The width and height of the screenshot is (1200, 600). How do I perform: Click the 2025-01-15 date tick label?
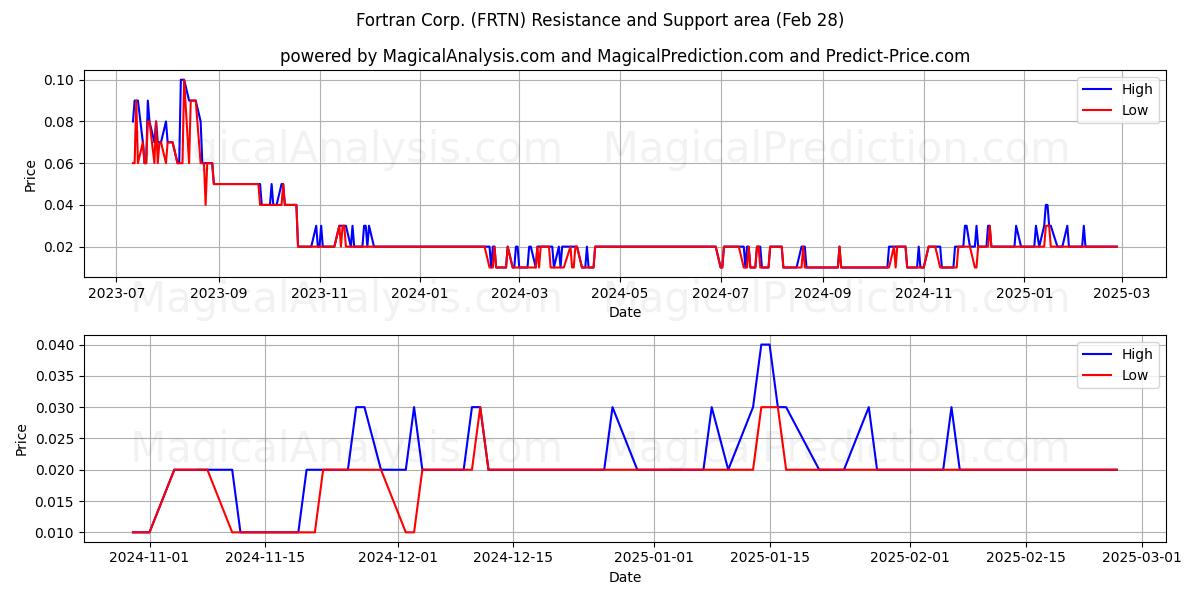click(x=770, y=558)
